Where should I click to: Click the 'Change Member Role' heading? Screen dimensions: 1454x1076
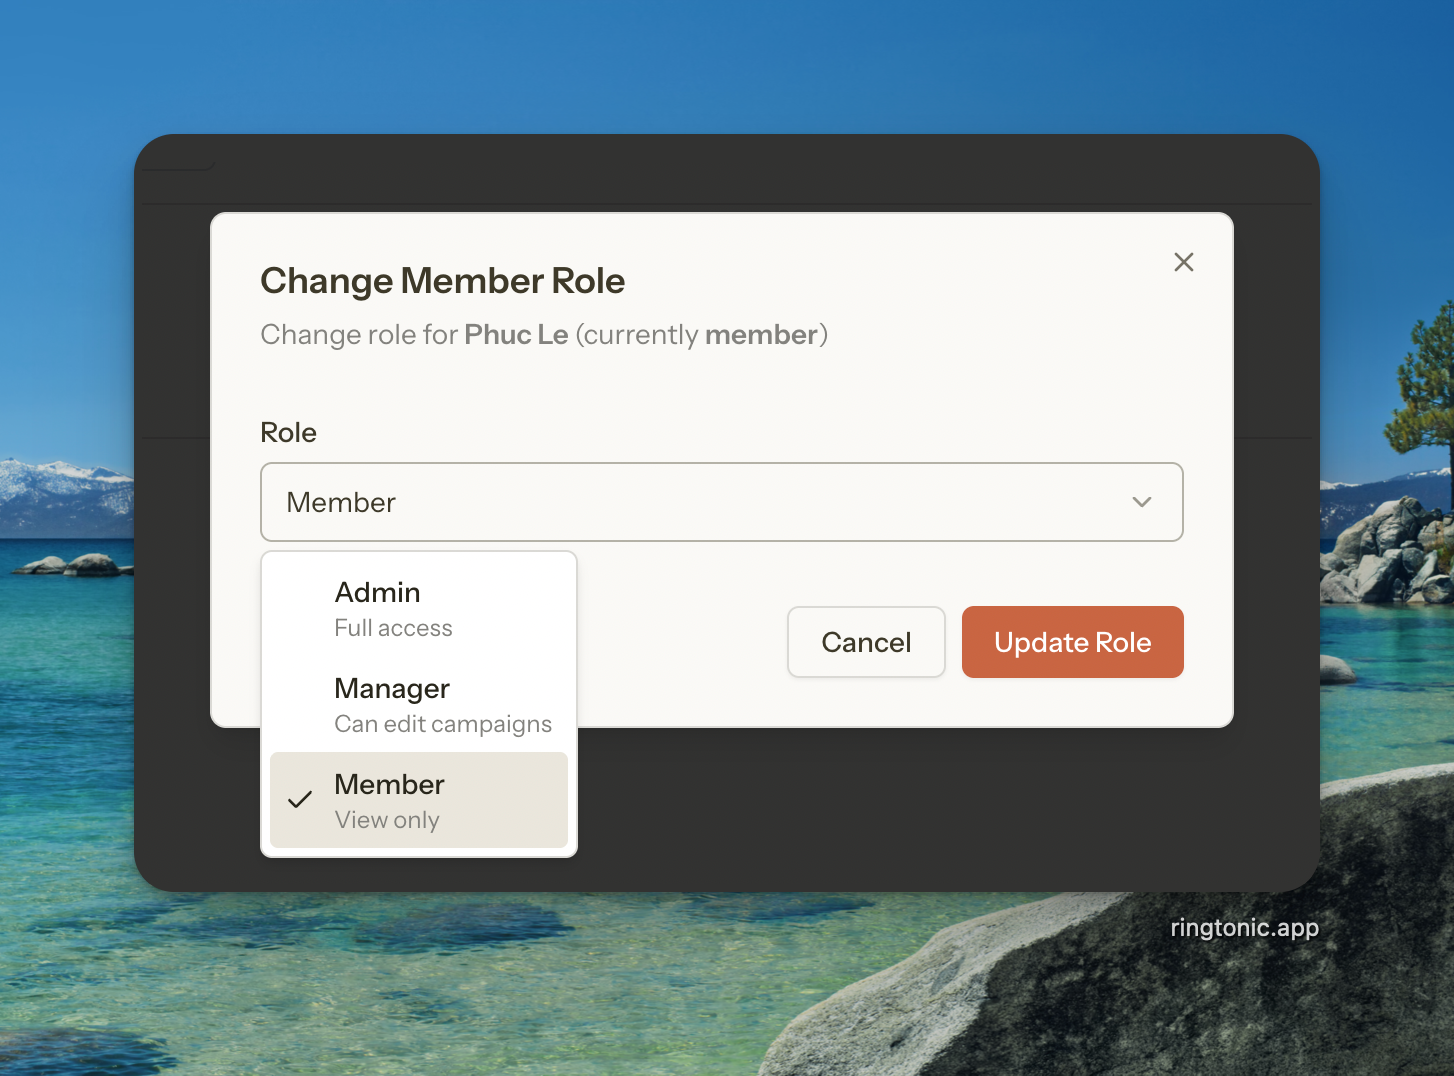point(442,281)
